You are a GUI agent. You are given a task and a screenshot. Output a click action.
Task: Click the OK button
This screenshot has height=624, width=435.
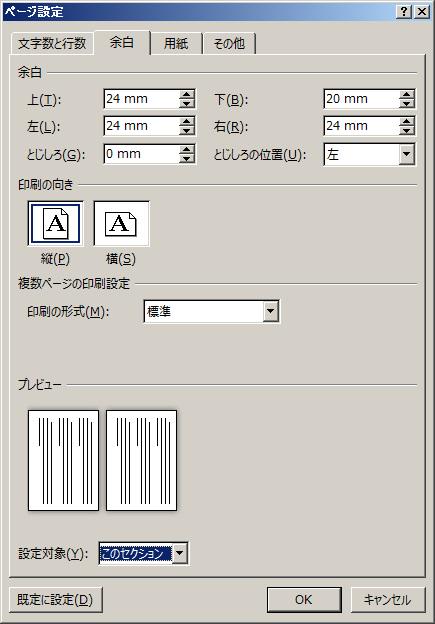[304, 599]
